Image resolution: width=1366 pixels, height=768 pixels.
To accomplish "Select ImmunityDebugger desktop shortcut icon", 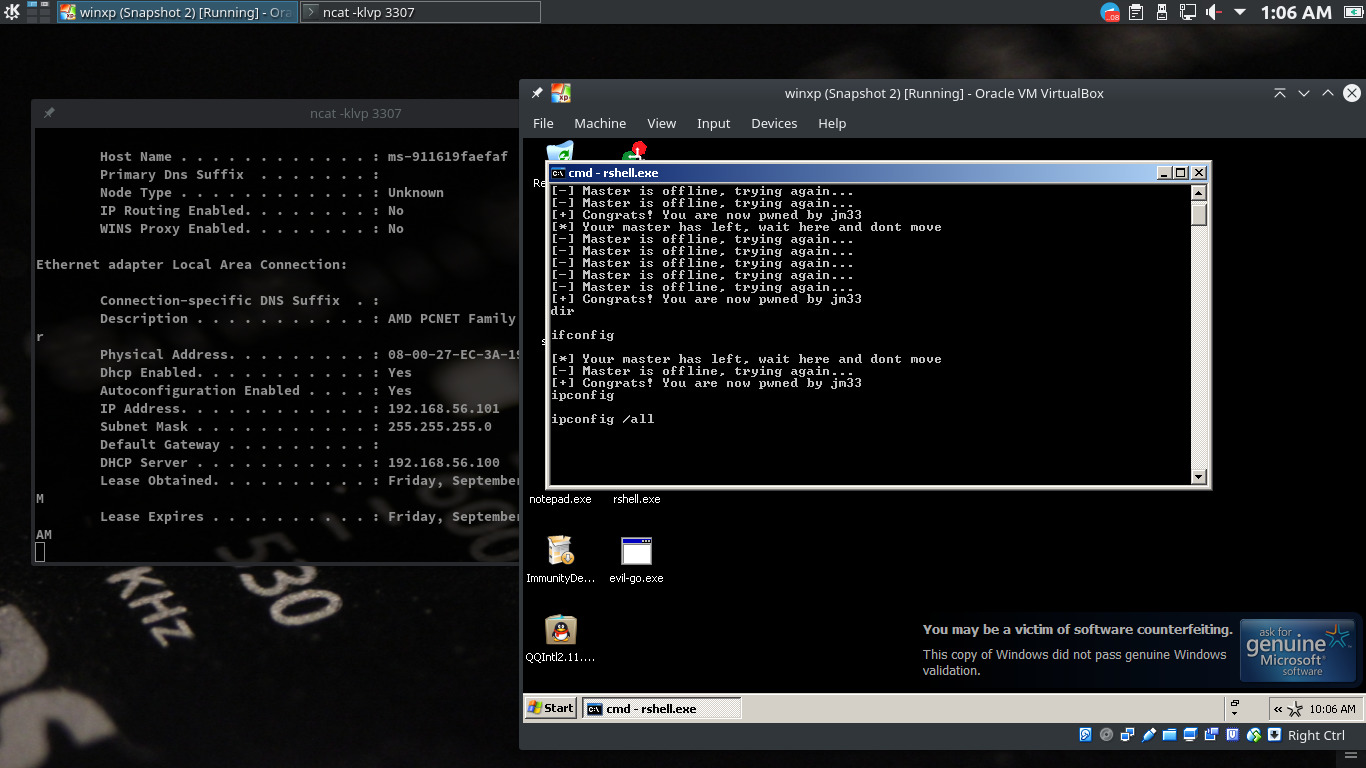I will pos(560,551).
